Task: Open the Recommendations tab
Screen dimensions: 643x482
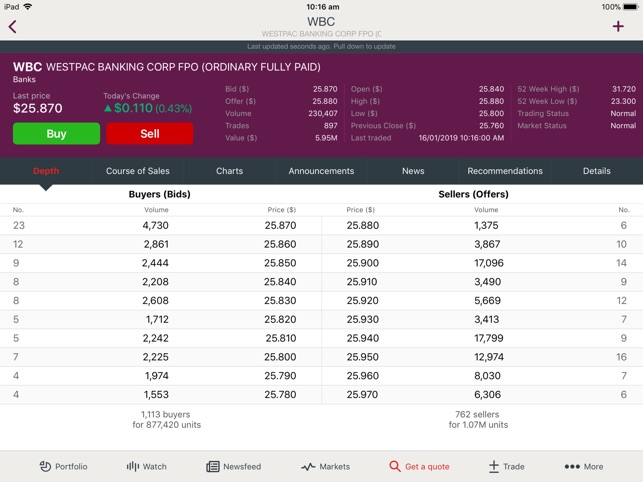Action: point(505,171)
